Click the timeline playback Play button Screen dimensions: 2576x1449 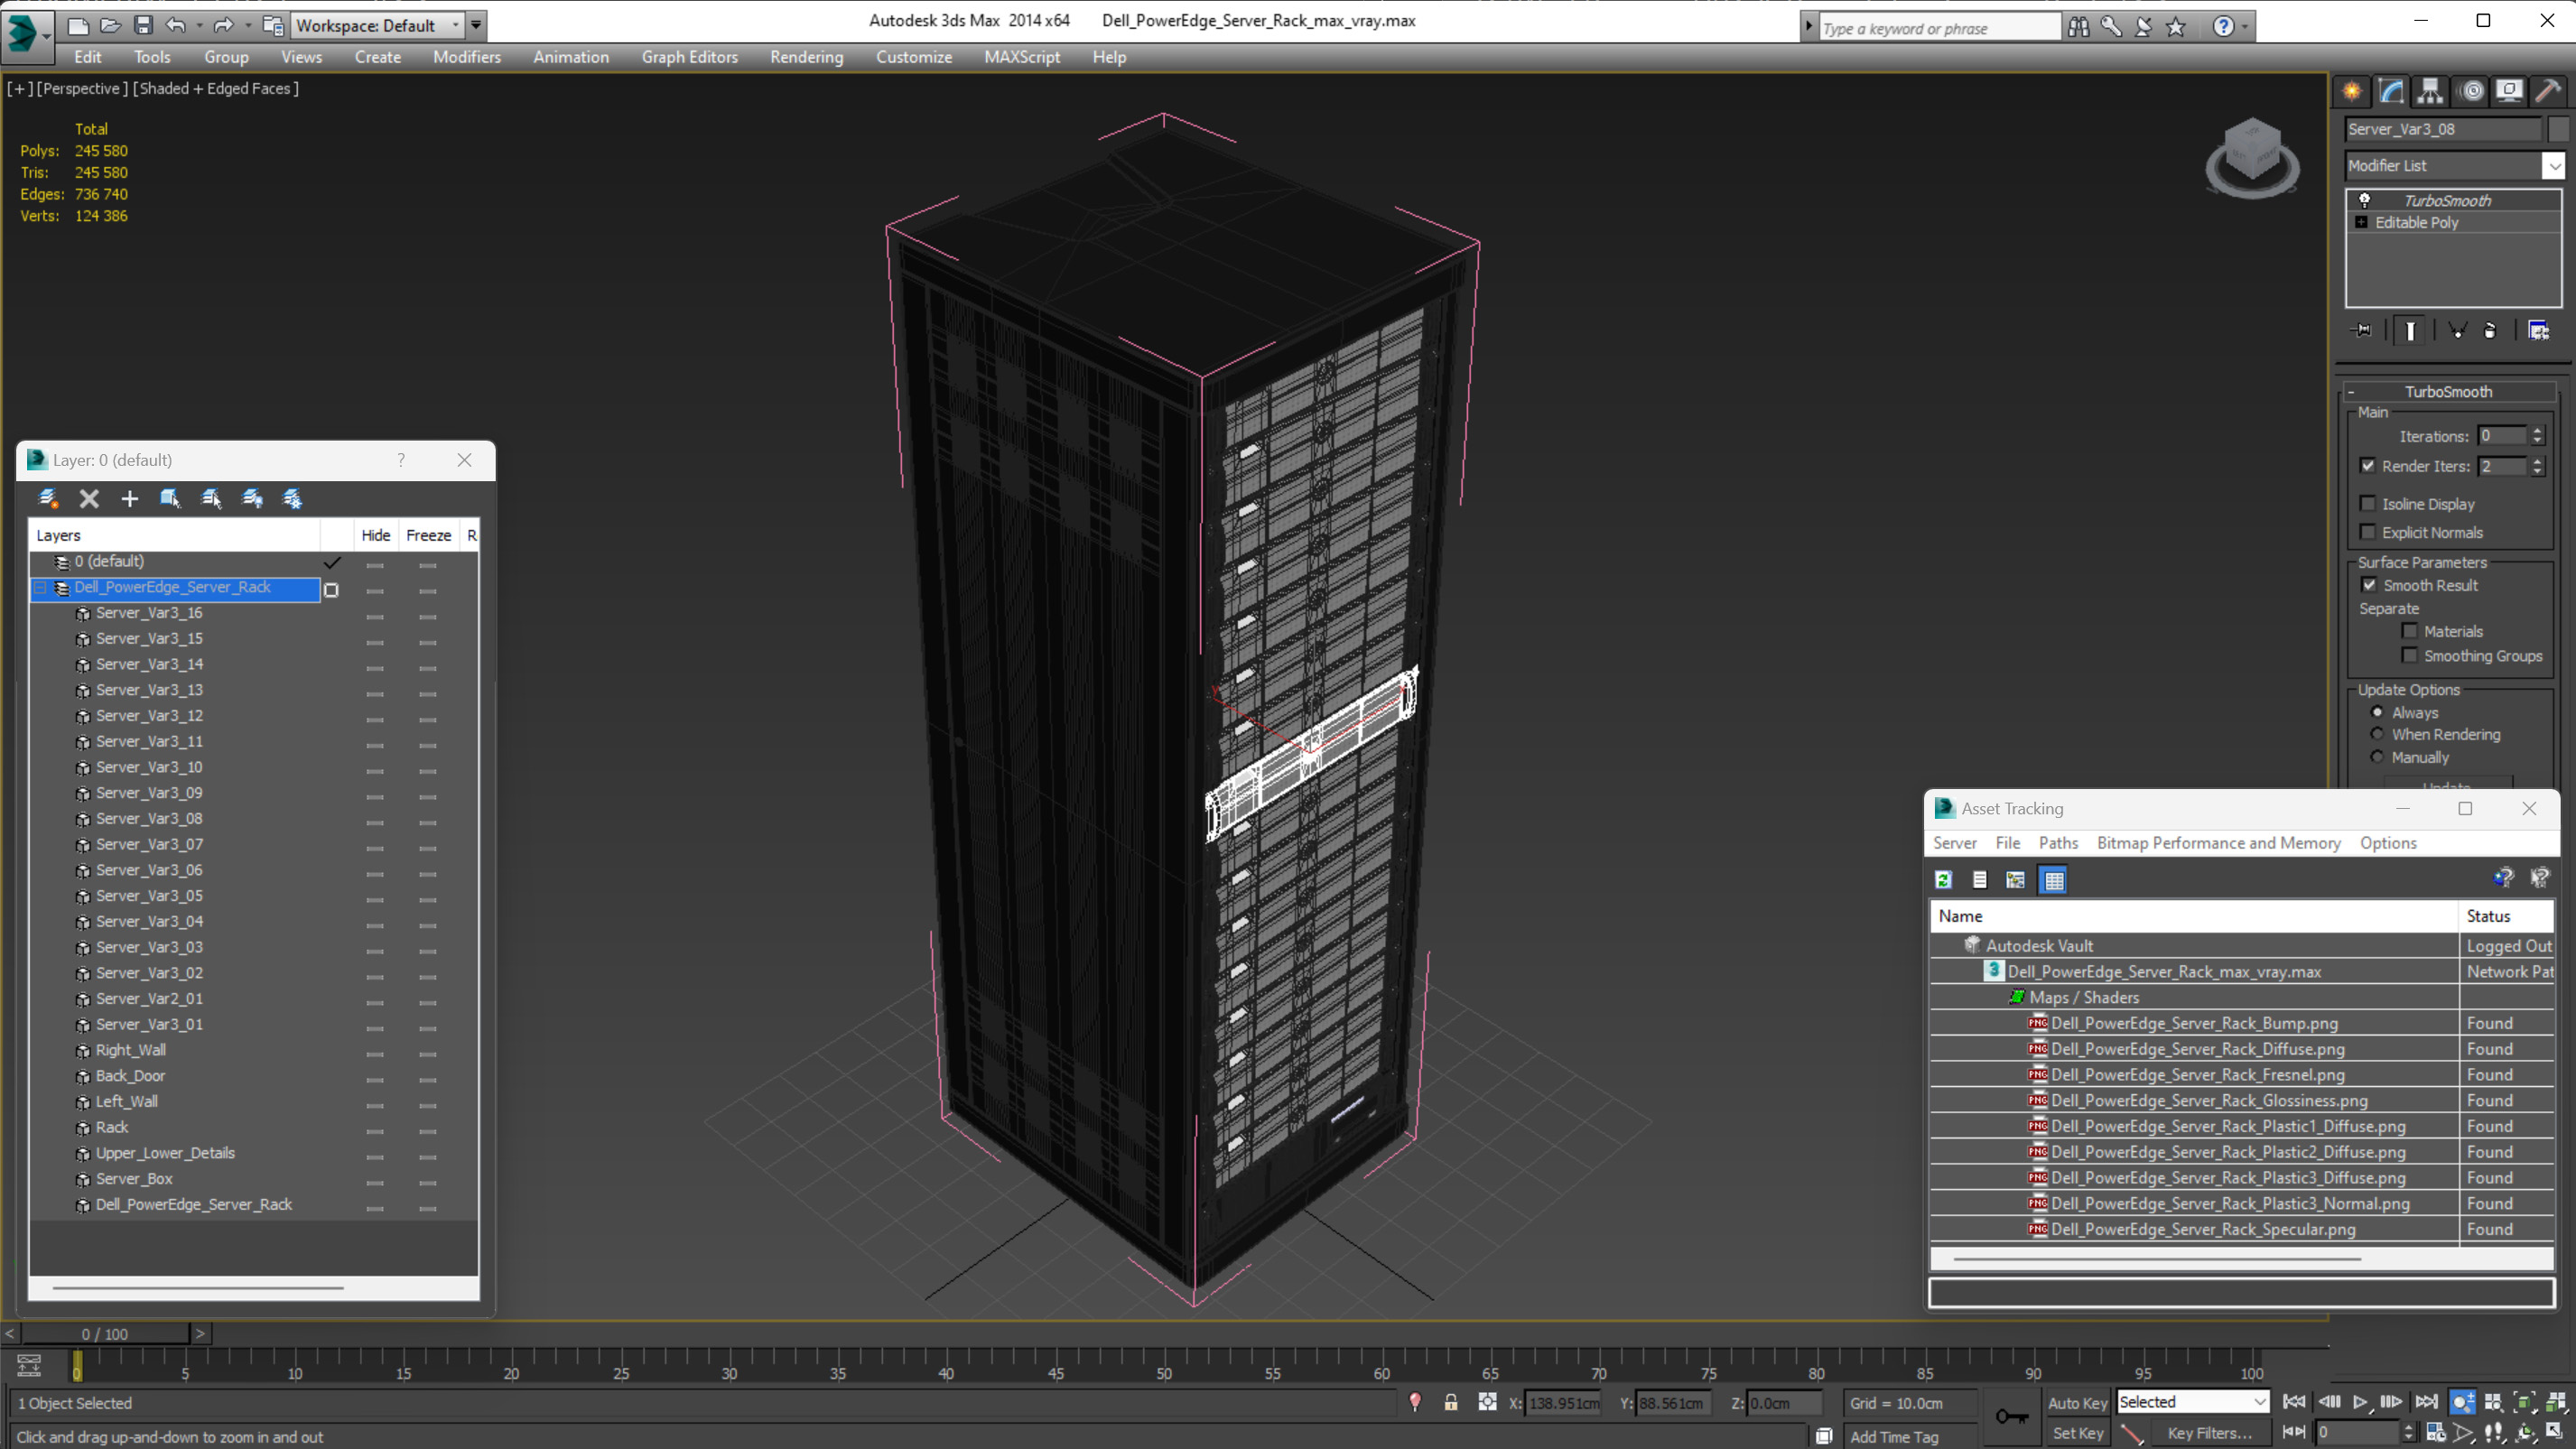click(2362, 1401)
